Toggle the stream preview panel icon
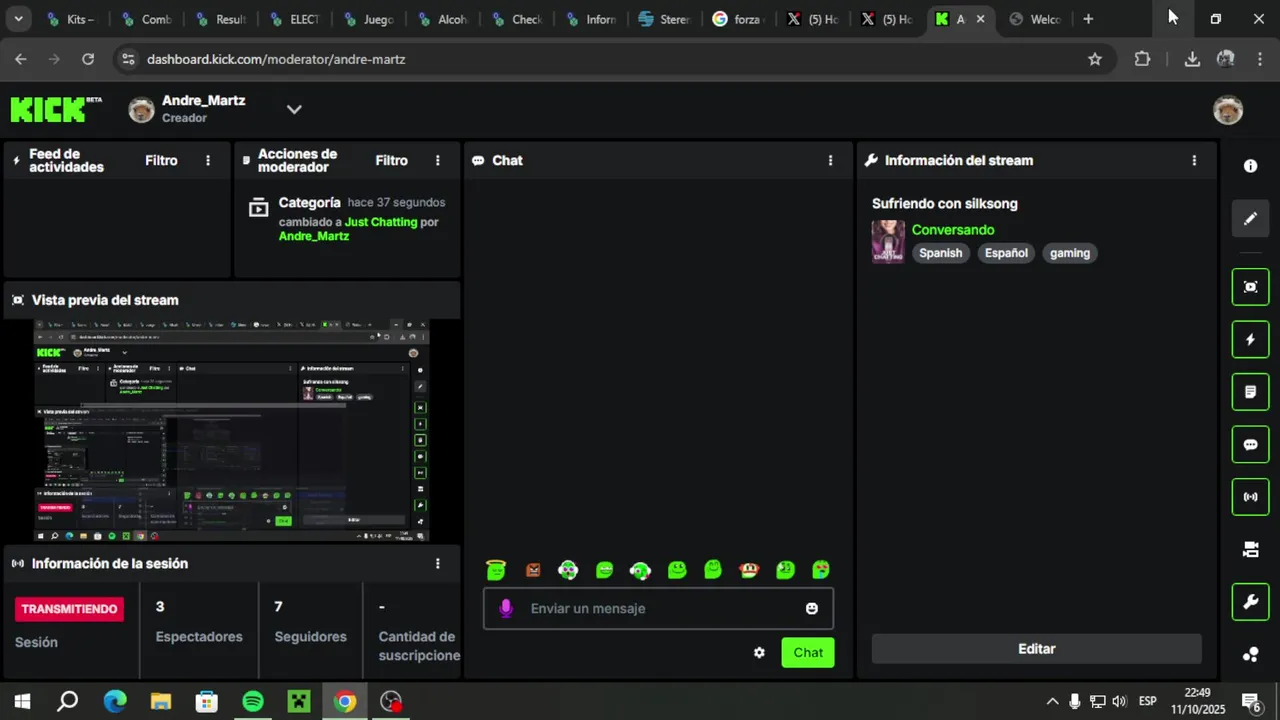Viewport: 1280px width, 720px height. 1250,287
